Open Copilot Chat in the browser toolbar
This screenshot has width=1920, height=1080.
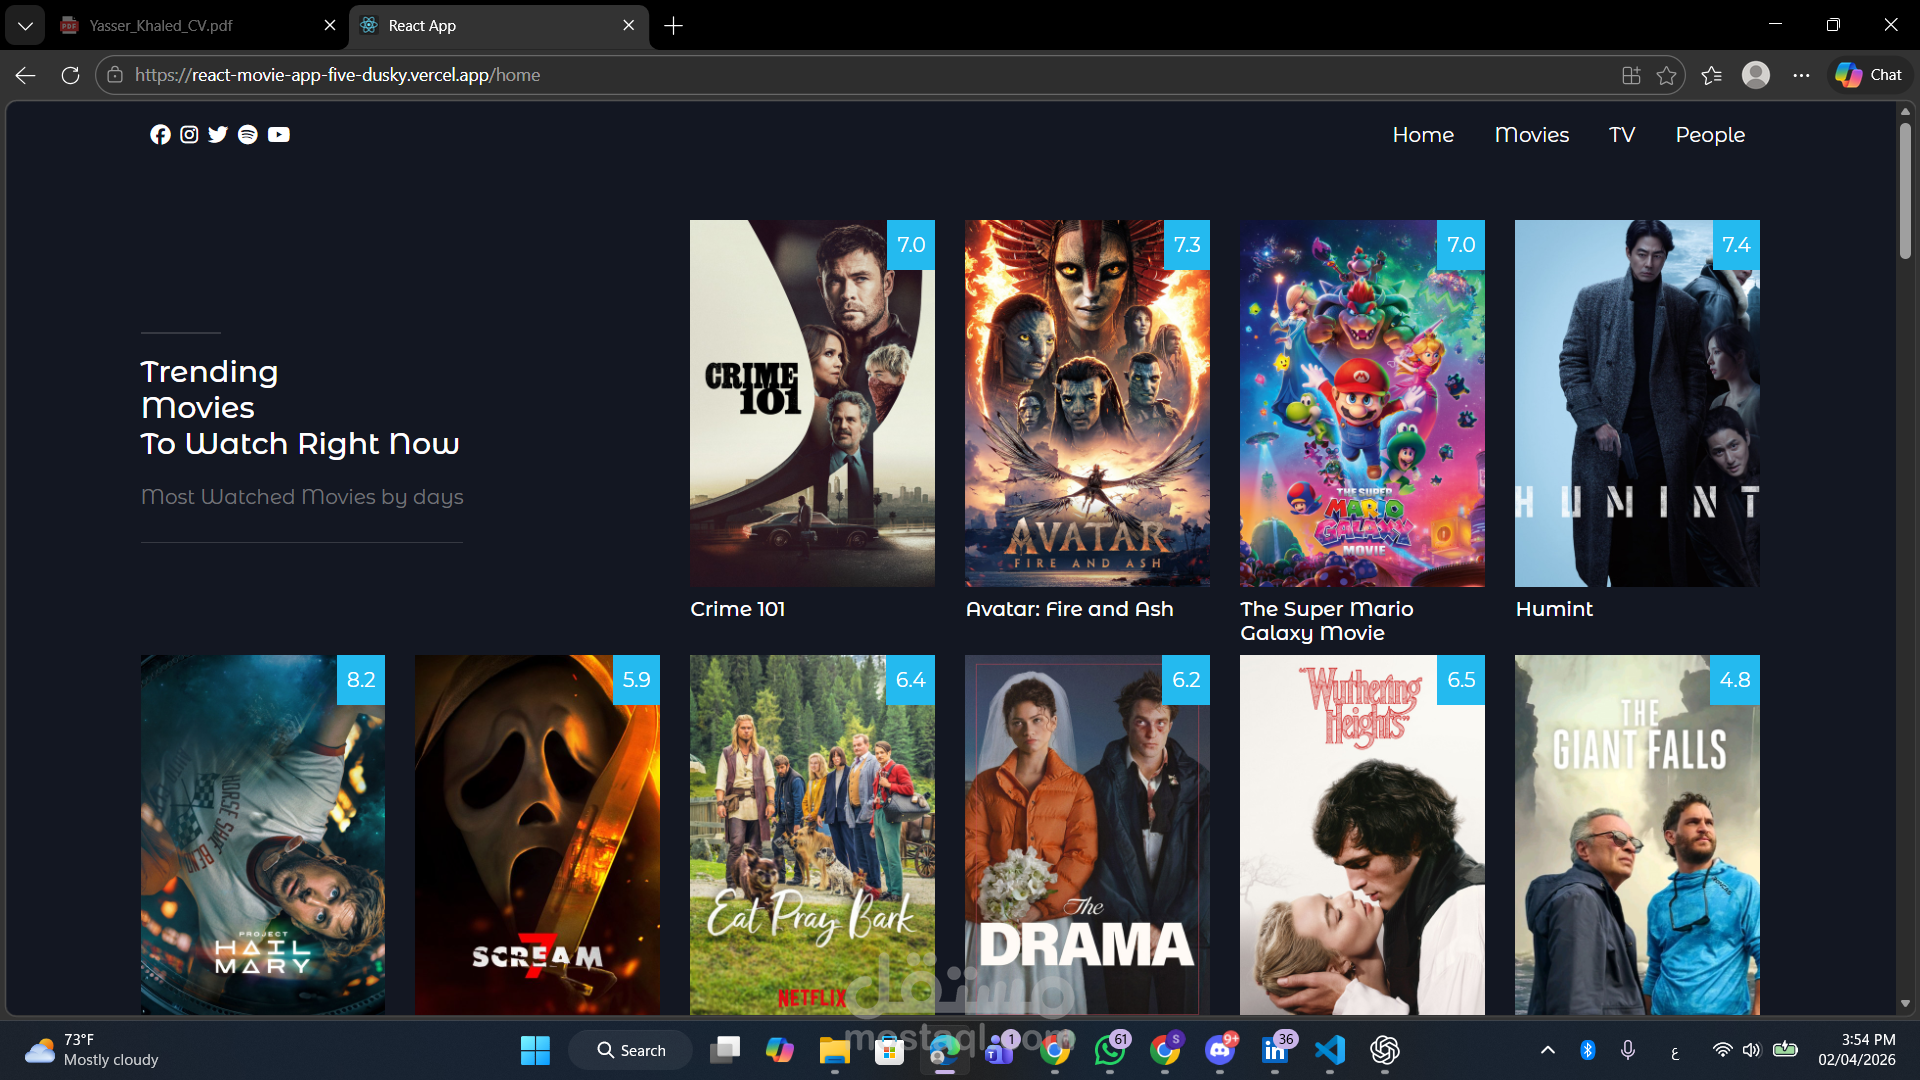(x=1868, y=74)
